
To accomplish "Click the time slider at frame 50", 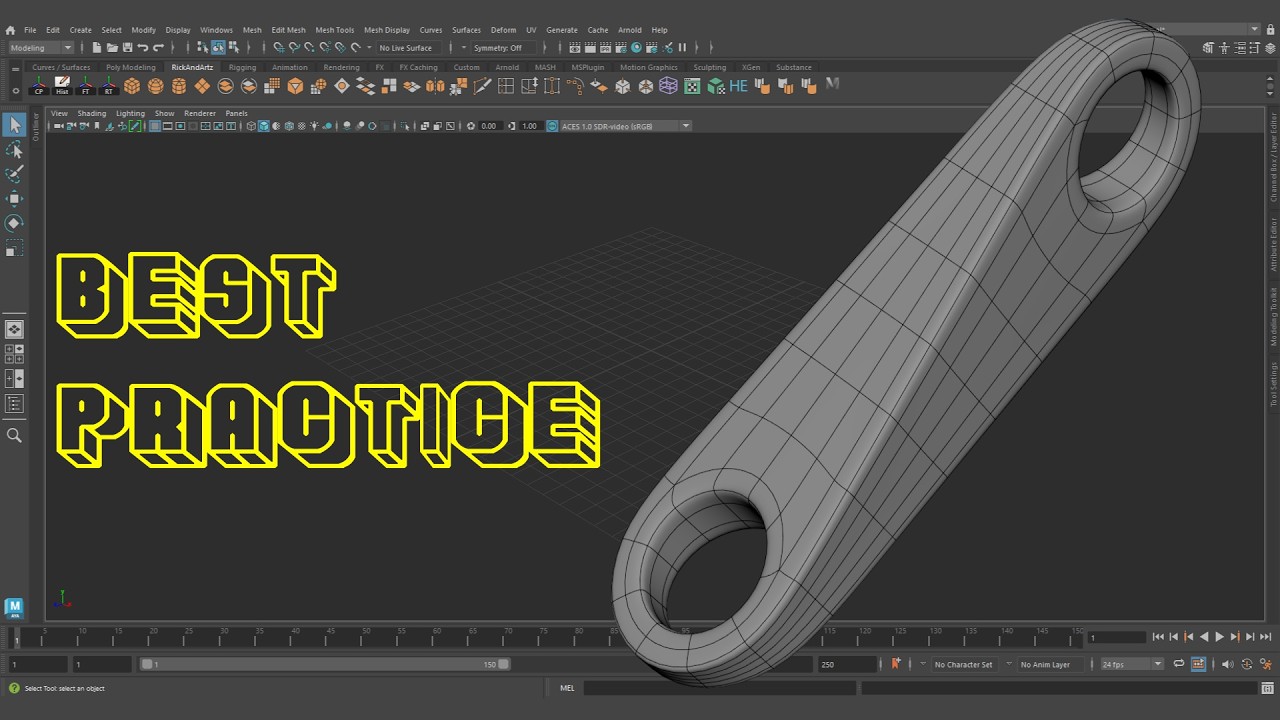I will 365,637.
